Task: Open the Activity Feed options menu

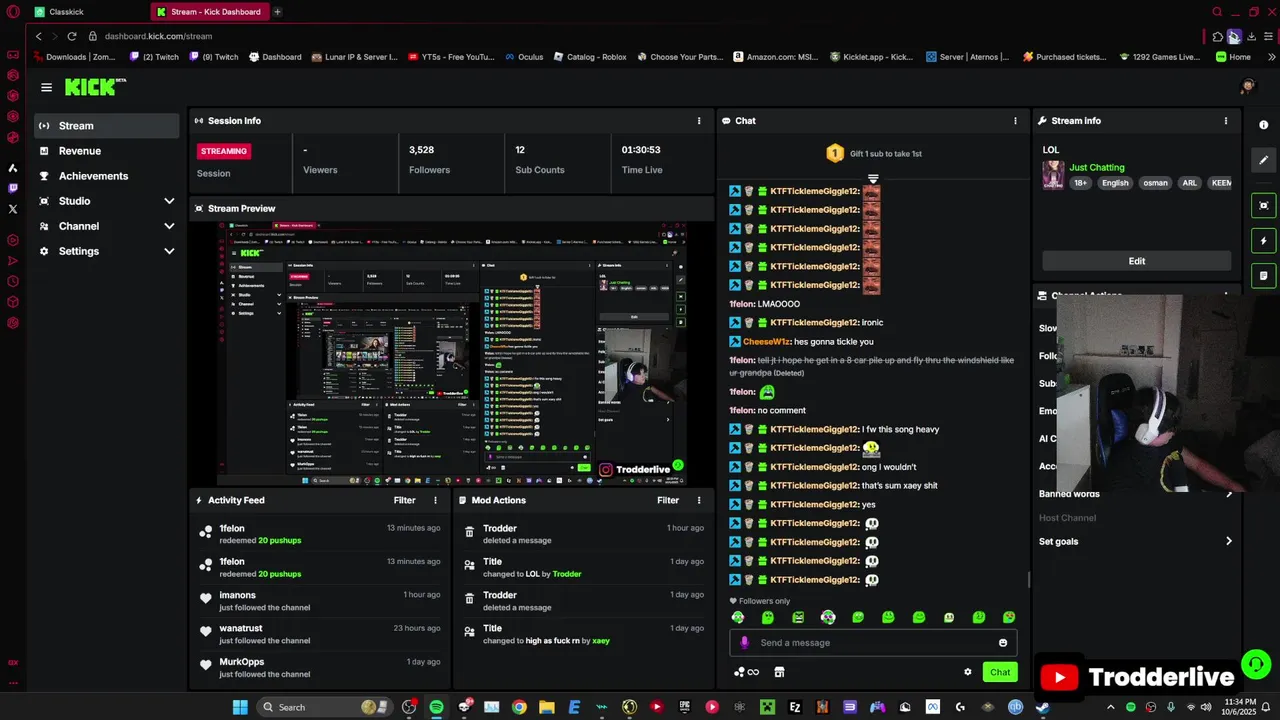Action: (435, 500)
